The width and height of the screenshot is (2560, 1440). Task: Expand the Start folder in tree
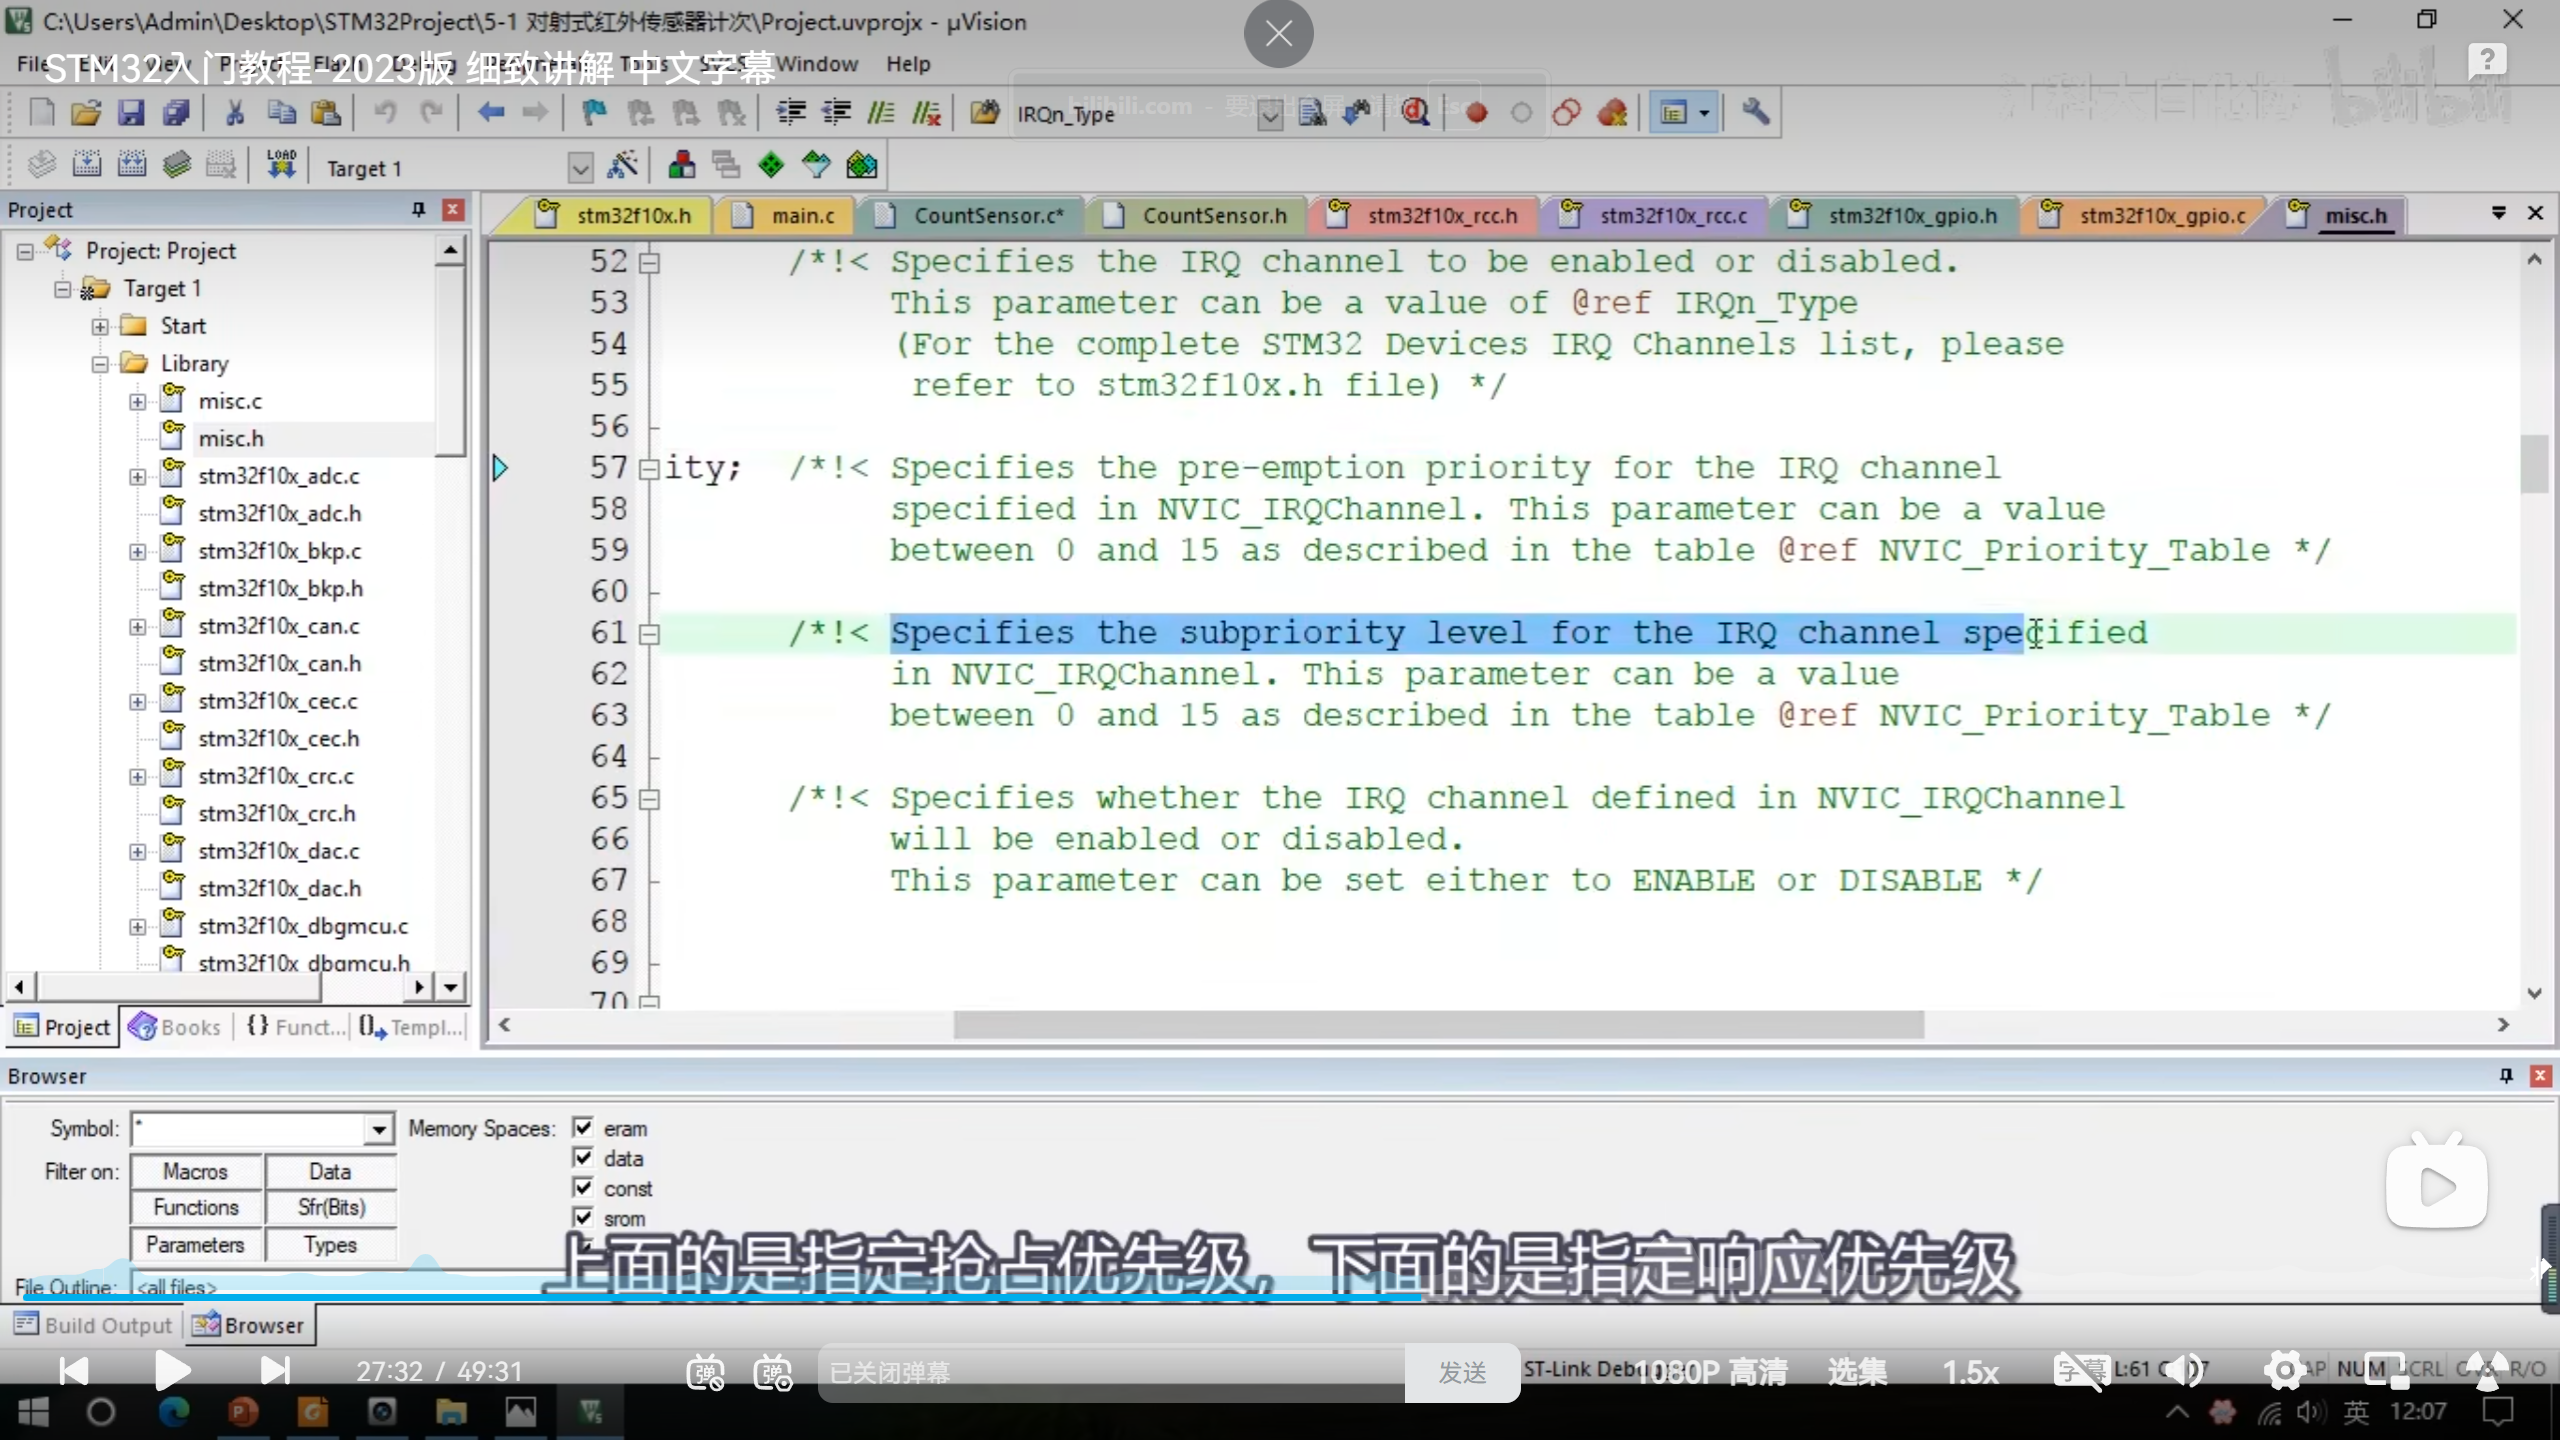tap(100, 326)
